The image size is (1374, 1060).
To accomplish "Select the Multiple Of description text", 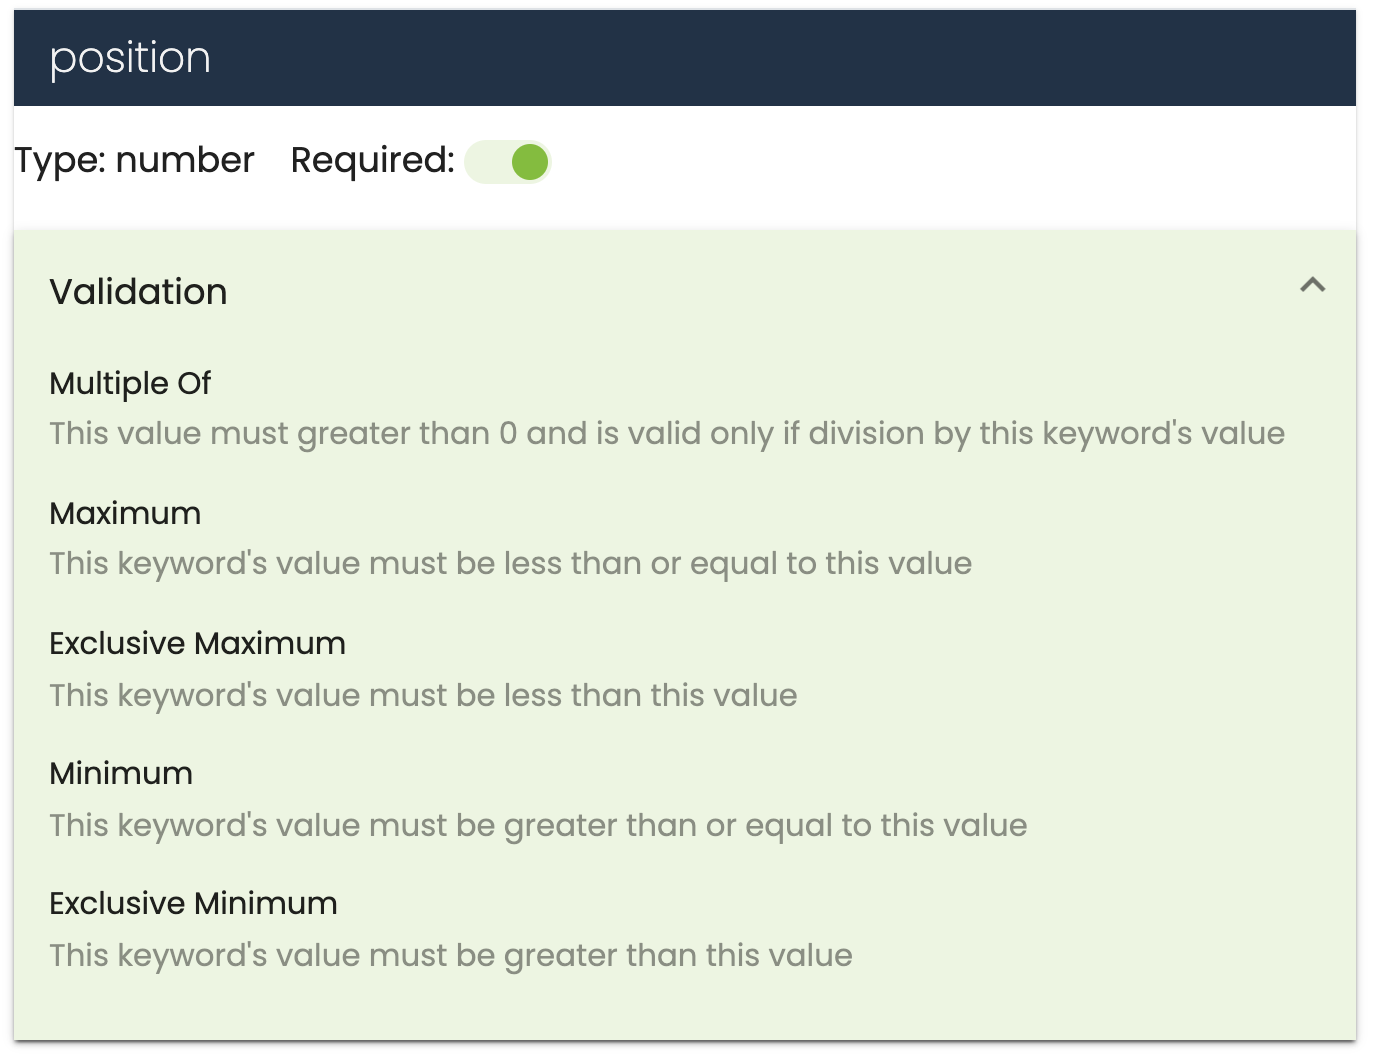I will pyautogui.click(x=666, y=433).
